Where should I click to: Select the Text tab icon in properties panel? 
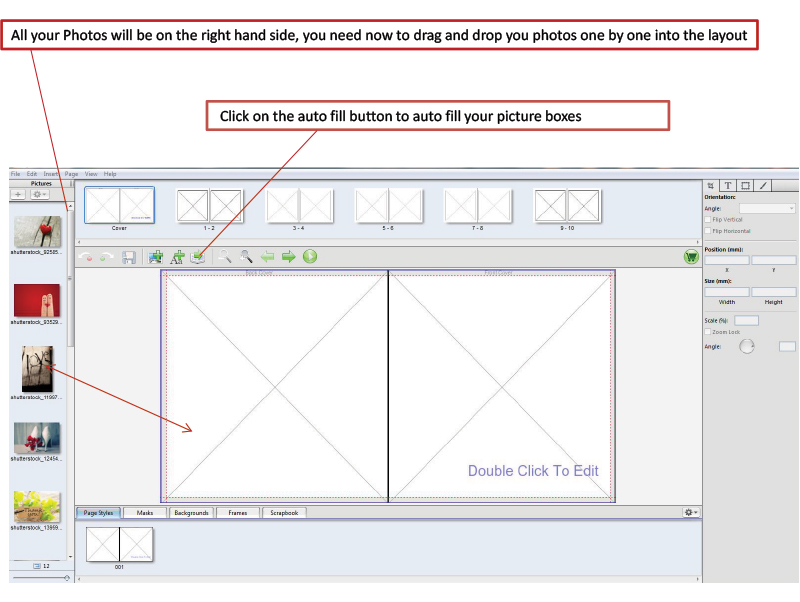click(x=728, y=185)
